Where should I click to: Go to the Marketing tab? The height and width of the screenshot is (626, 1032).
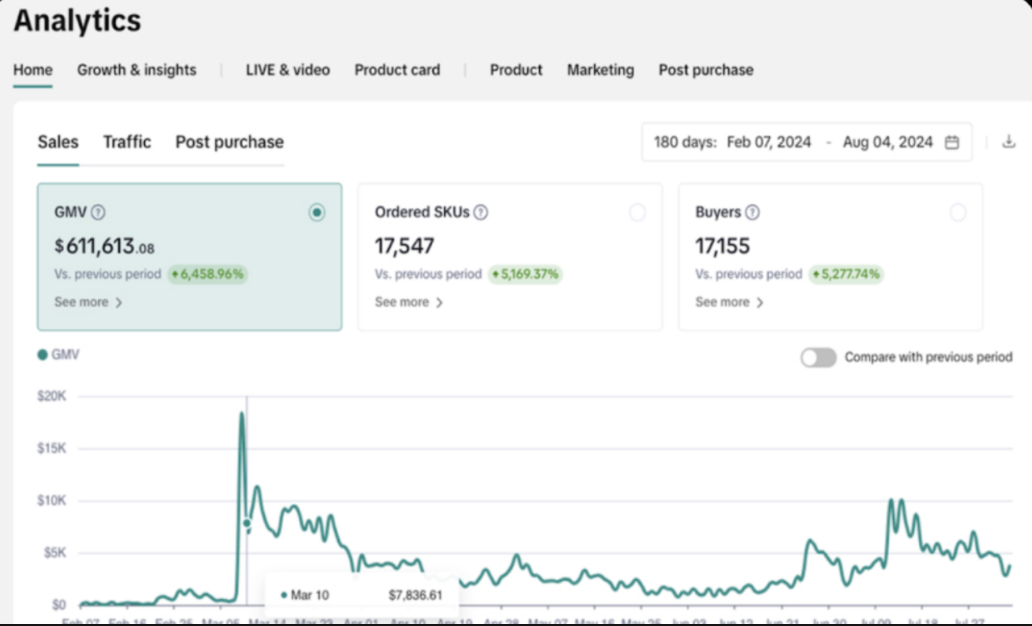600,70
